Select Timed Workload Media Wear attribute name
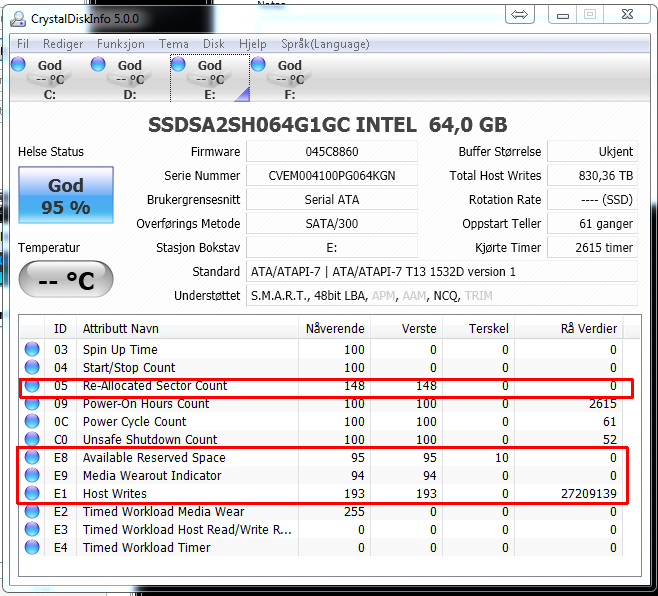Viewport: 658px width, 596px height. pyautogui.click(x=163, y=512)
